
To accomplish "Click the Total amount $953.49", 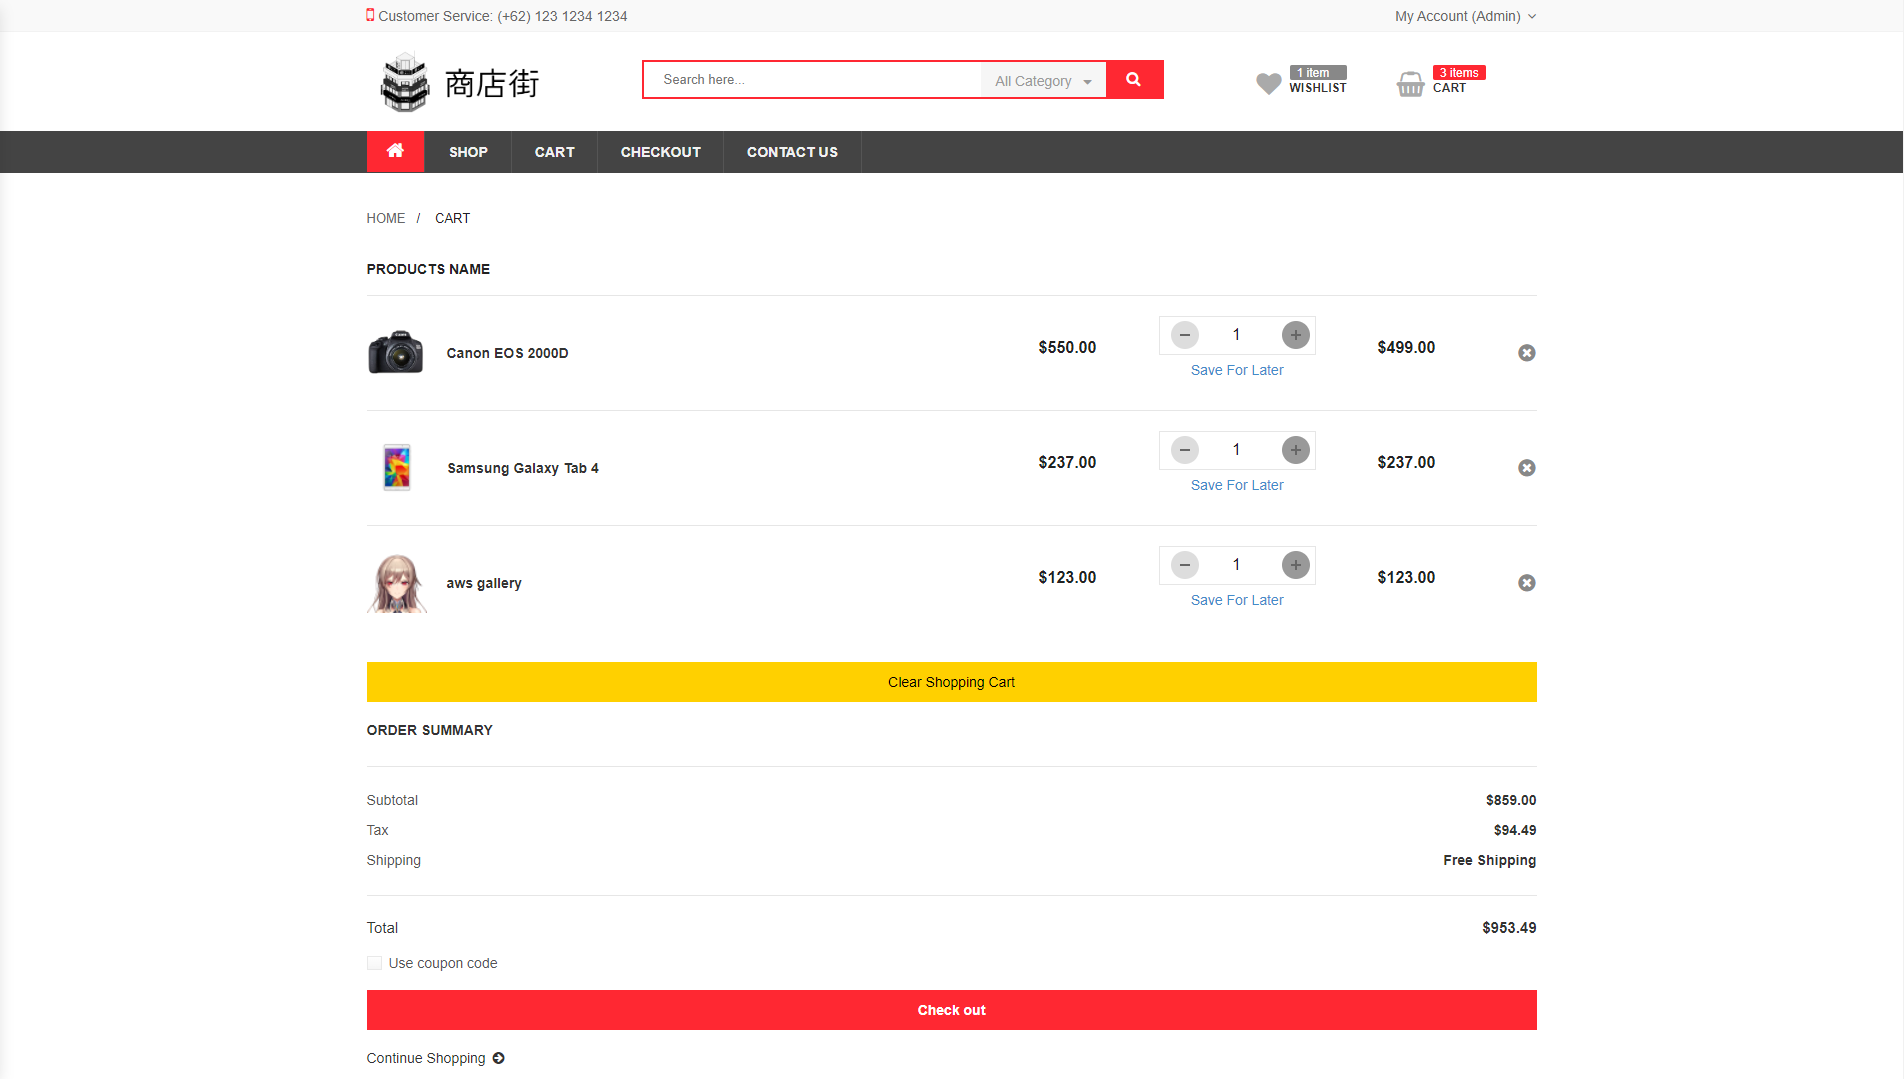I will pos(1509,928).
